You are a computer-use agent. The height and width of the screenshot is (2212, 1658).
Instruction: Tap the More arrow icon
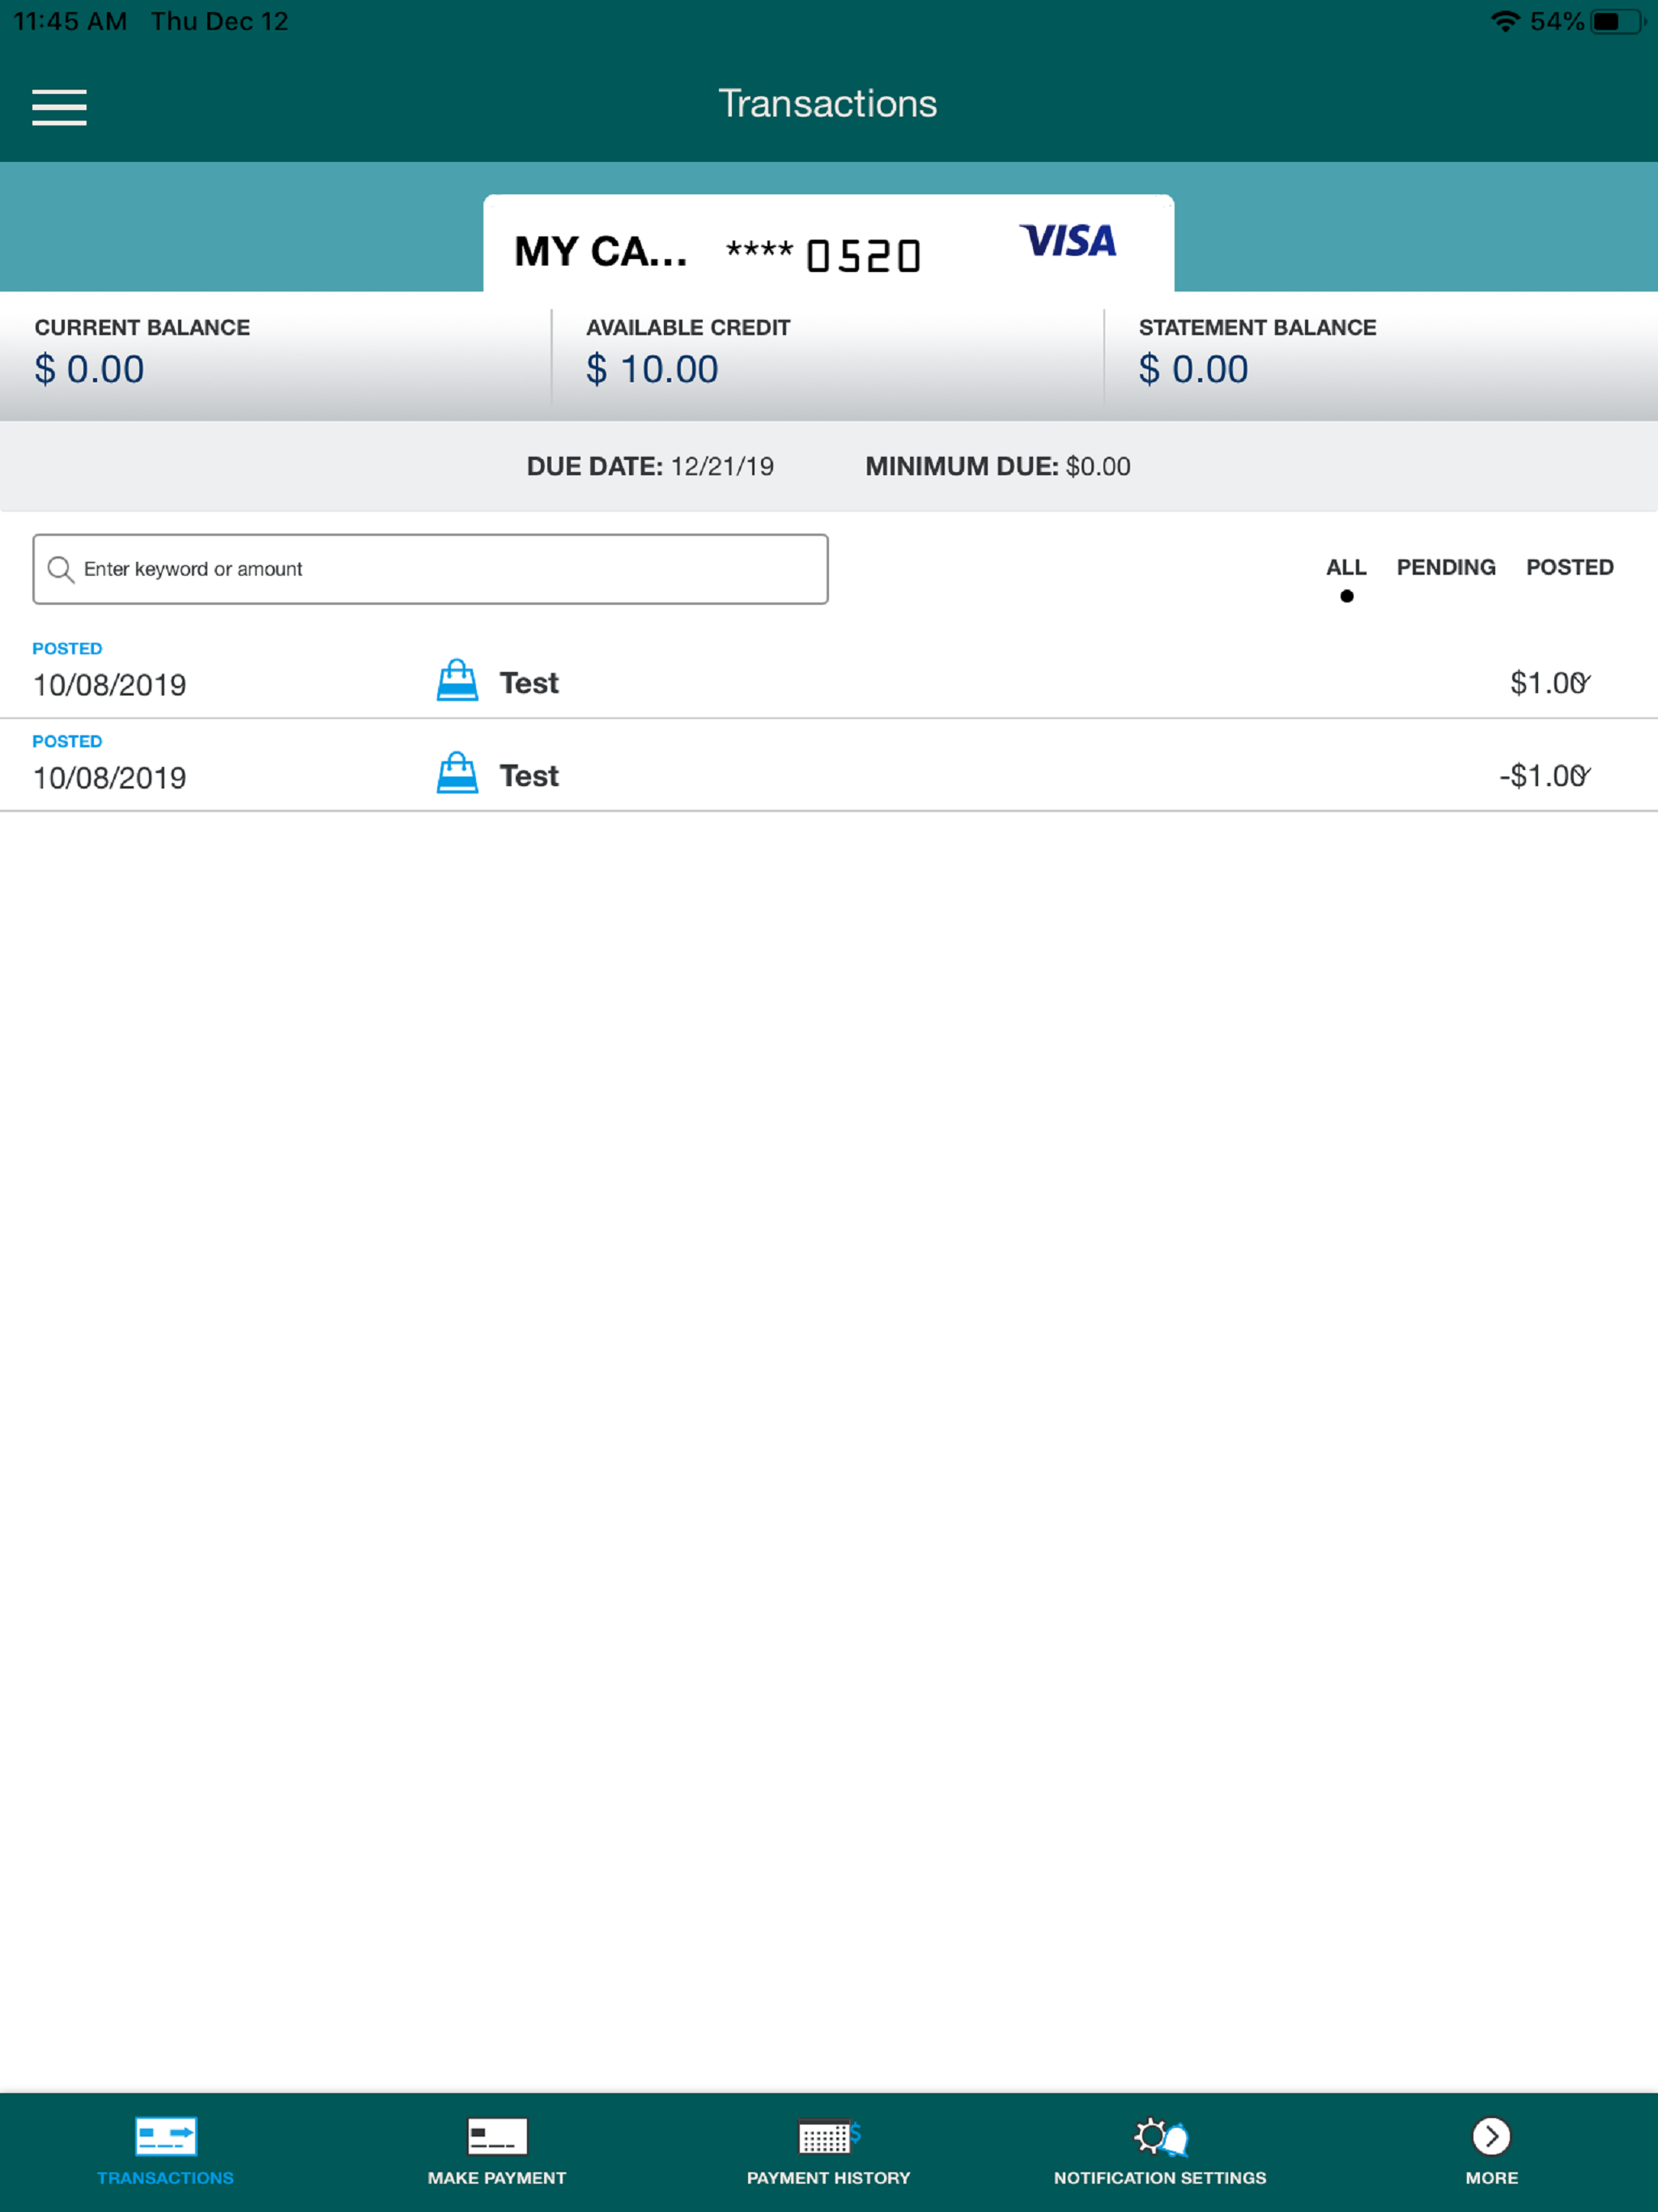click(1491, 2136)
